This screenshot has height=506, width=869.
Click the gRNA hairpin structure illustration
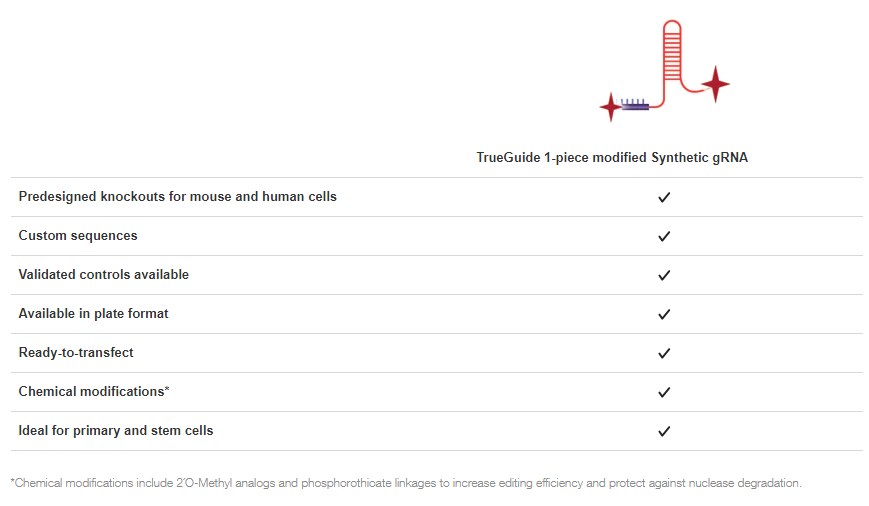click(672, 60)
